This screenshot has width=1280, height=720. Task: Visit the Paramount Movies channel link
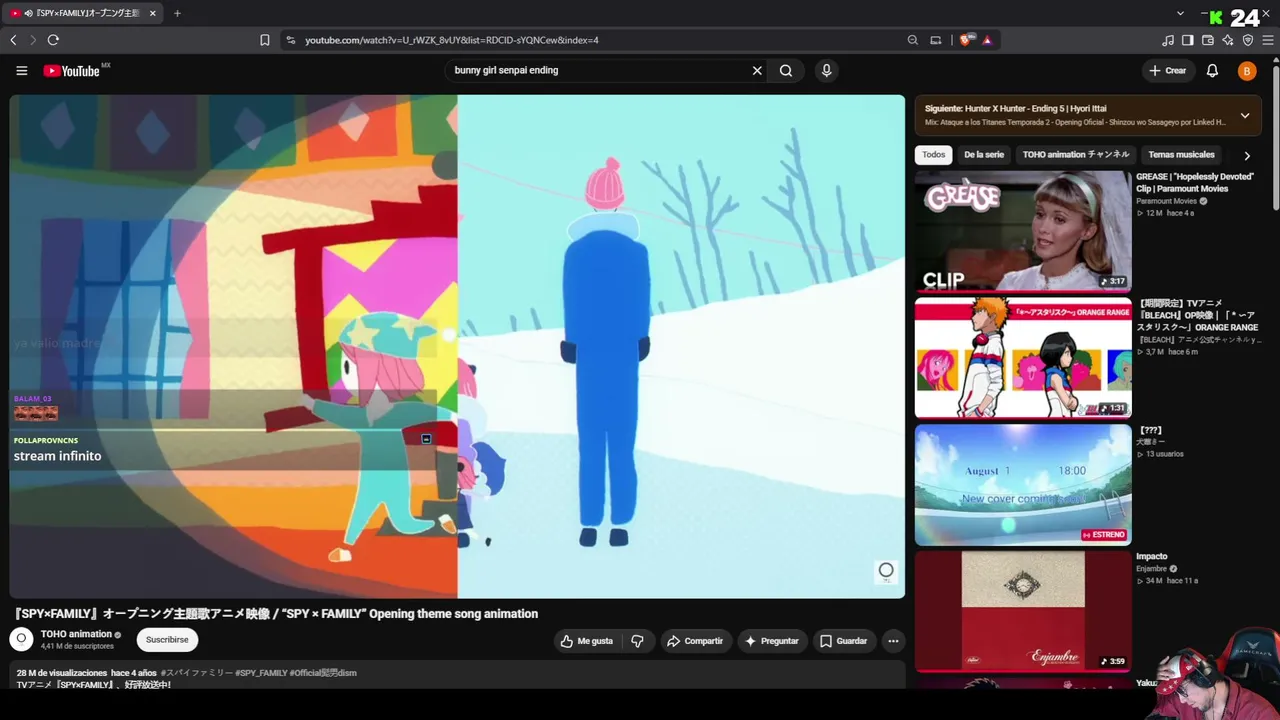pos(1166,201)
